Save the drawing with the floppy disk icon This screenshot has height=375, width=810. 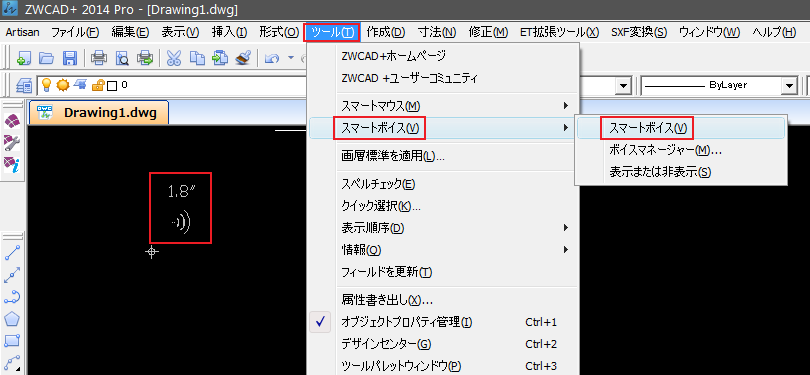pos(69,58)
